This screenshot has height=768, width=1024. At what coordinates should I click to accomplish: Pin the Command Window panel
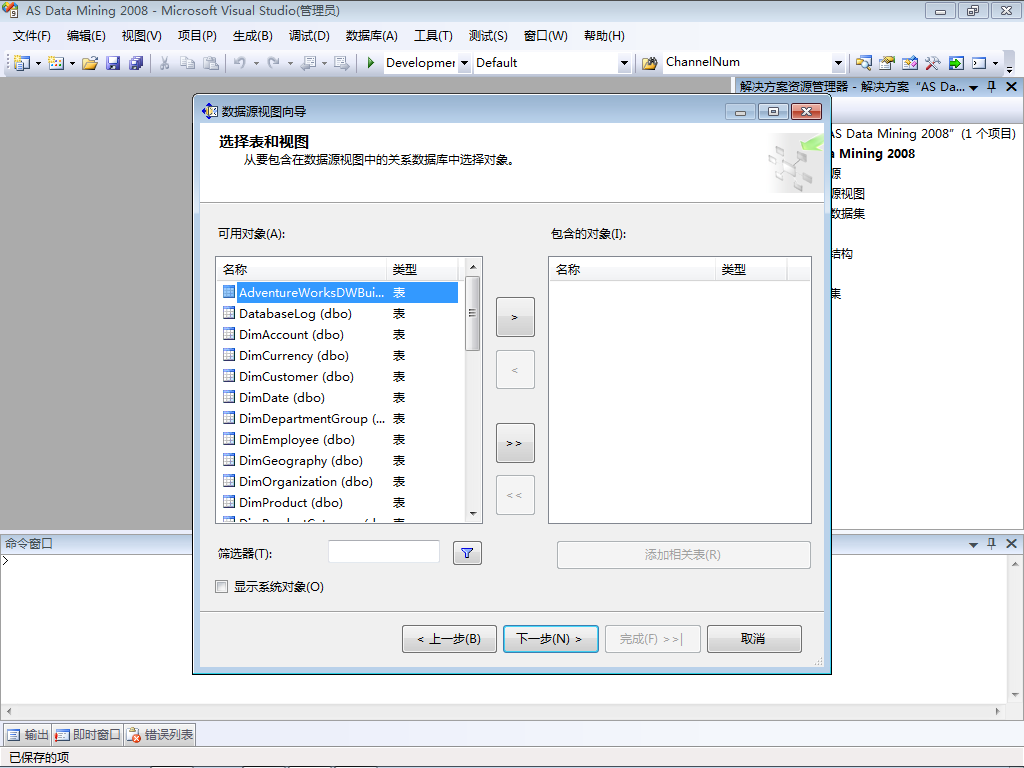click(991, 543)
